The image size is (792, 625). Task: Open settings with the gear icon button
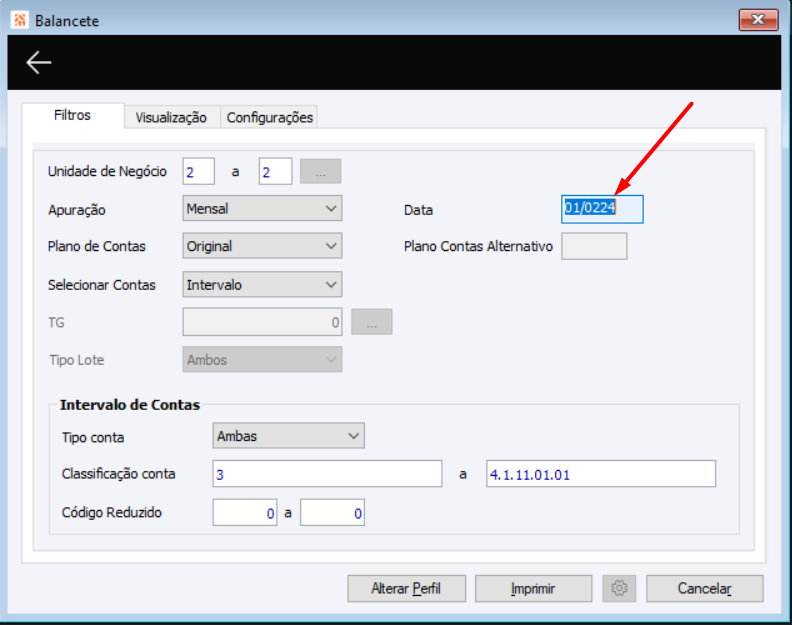[x=619, y=588]
